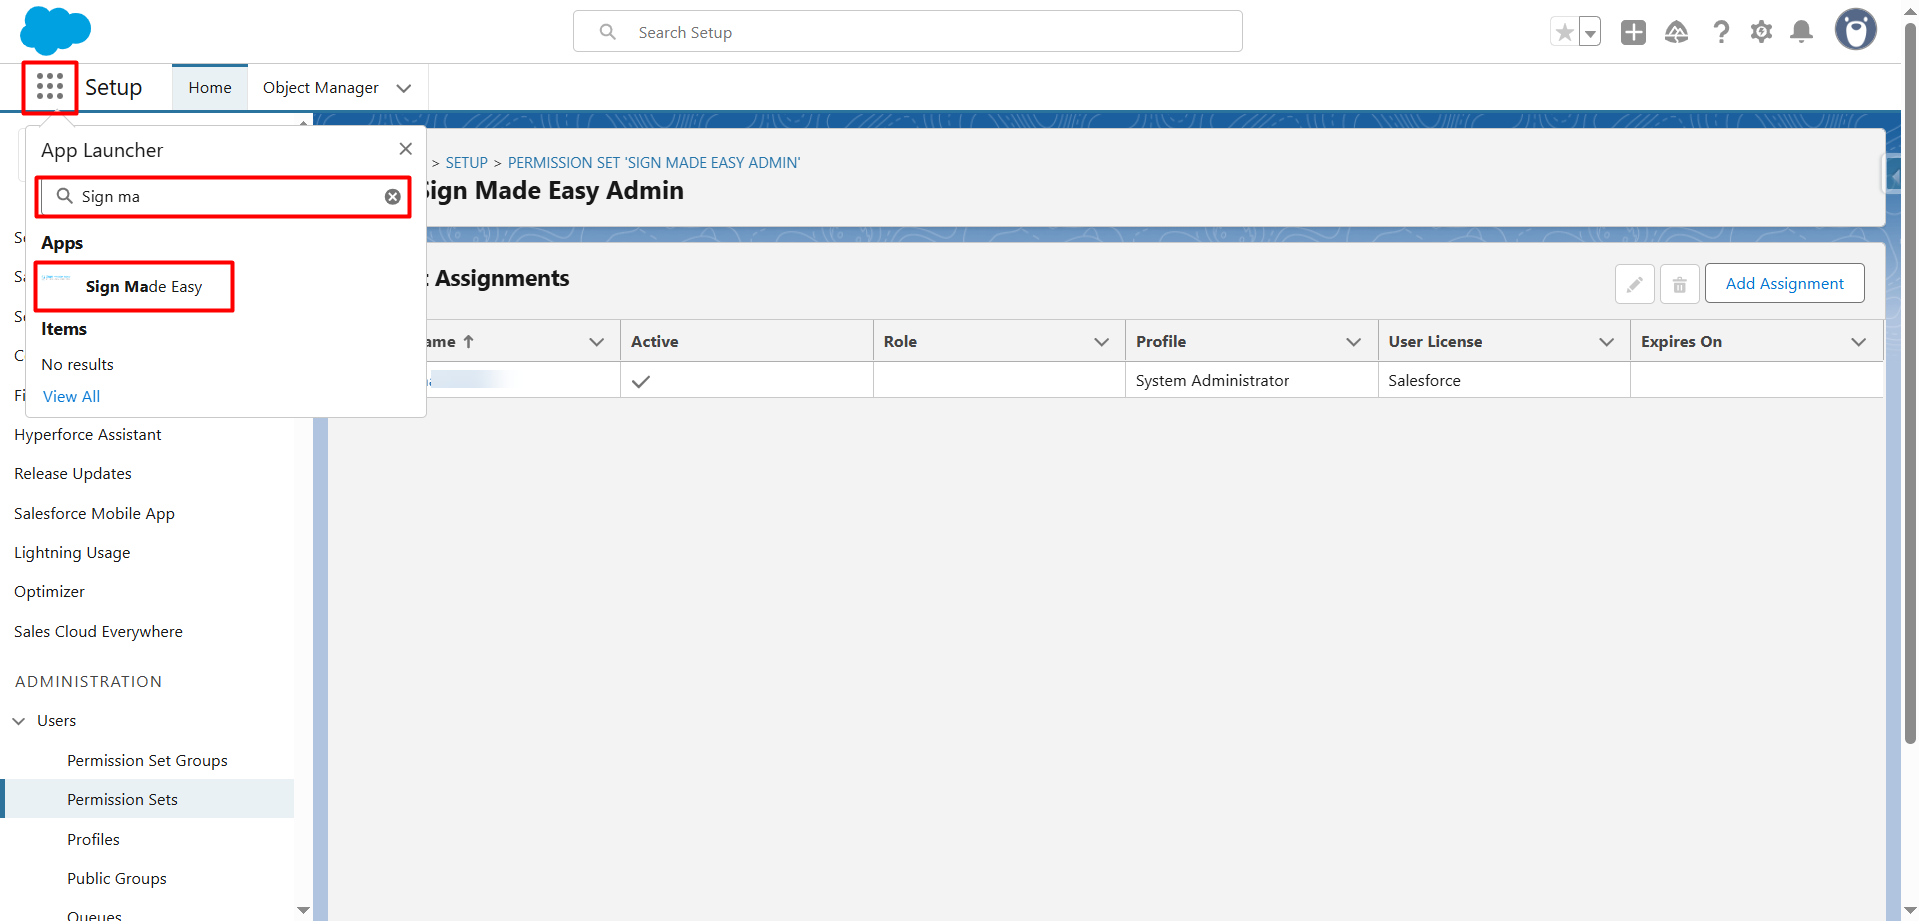
Task: Open the Role column menu chevron
Action: pos(1102,342)
